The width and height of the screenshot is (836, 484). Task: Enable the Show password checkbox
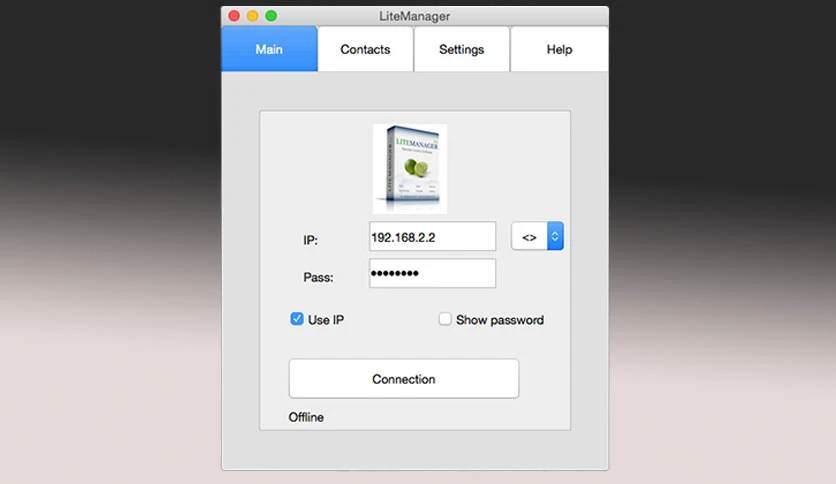445,319
